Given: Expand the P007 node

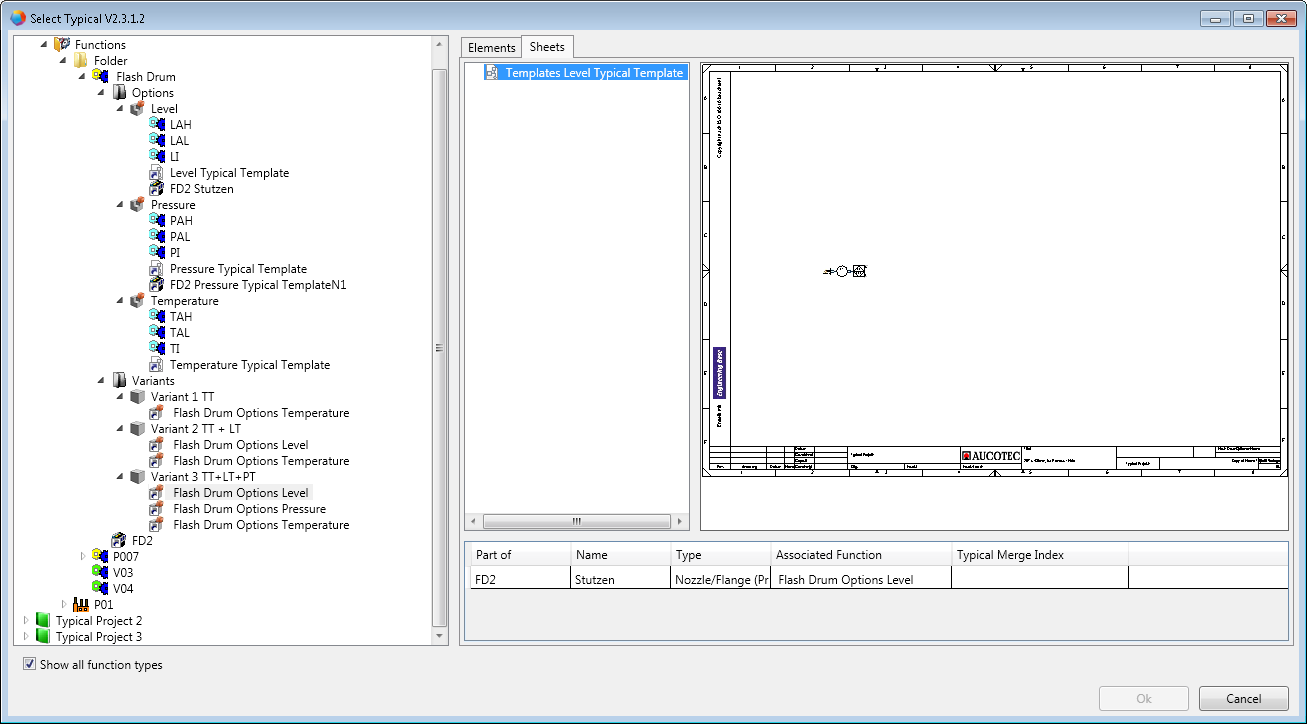Looking at the screenshot, I should click(x=83, y=557).
